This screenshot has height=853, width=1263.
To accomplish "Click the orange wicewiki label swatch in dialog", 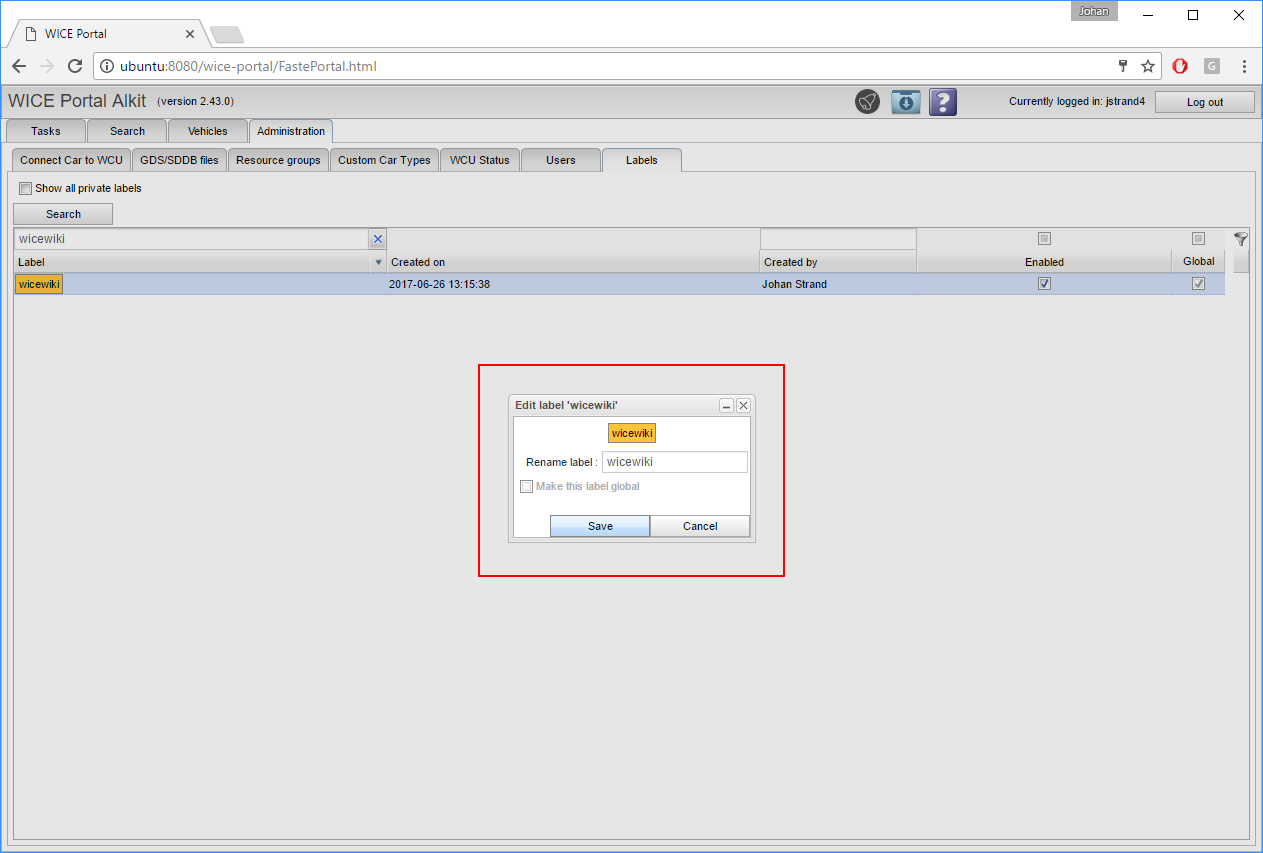I will click(632, 433).
